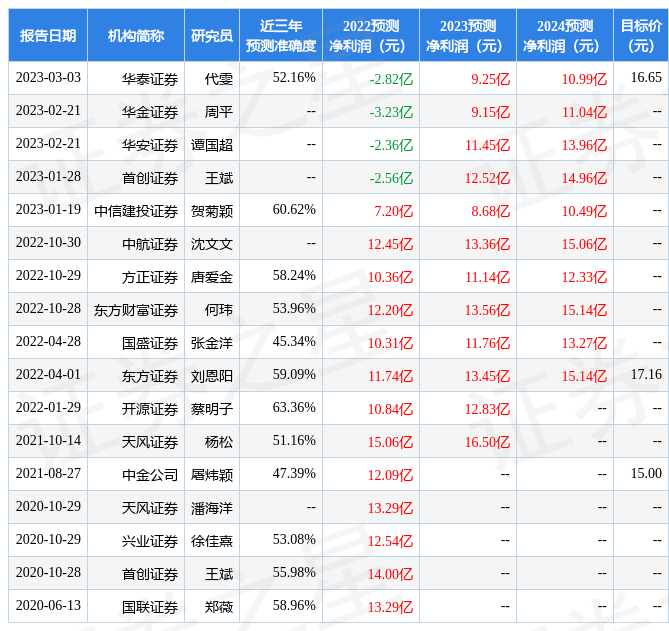The image size is (669, 631).
Task: Click the 目标价 column header
Action: point(641,35)
